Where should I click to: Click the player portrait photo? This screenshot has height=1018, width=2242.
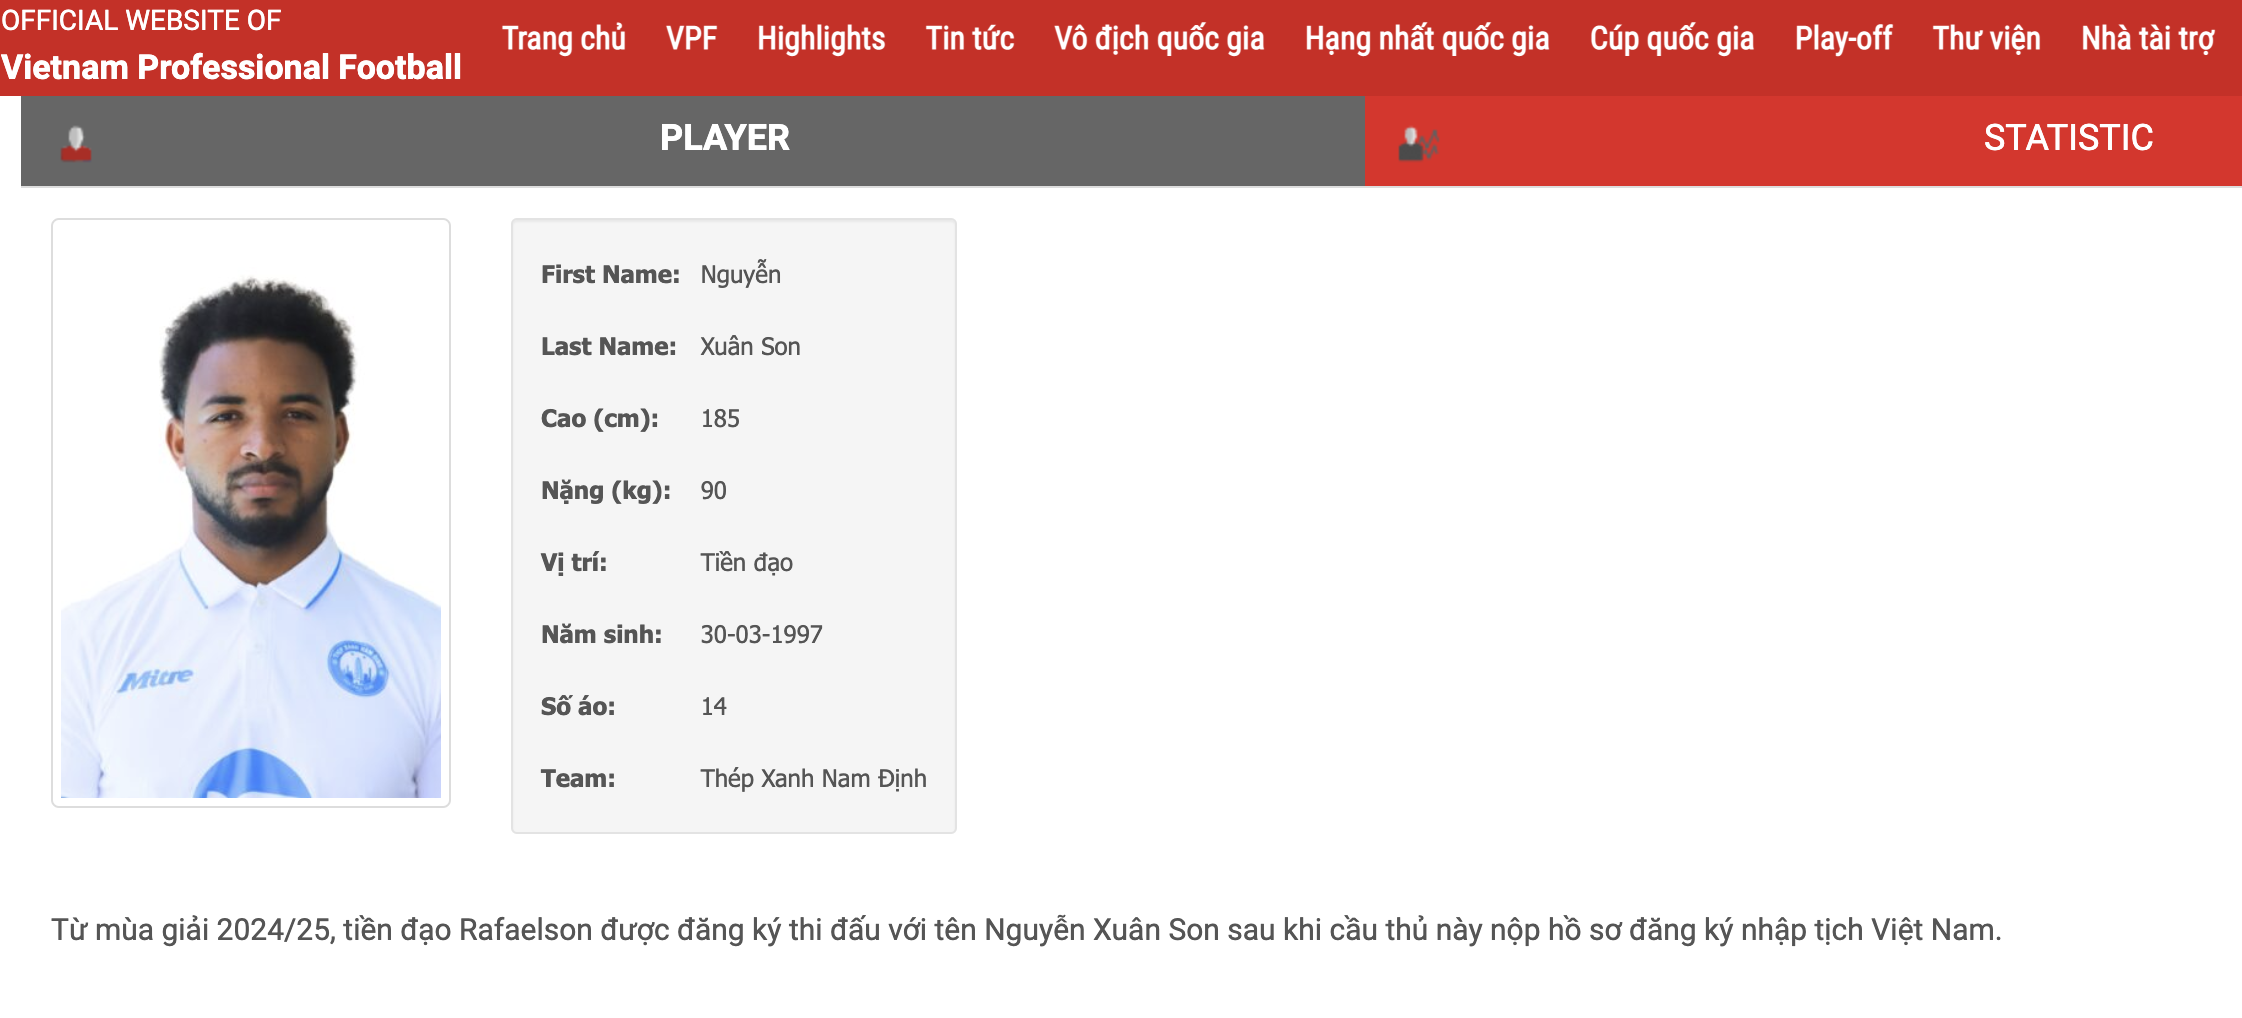(x=251, y=512)
